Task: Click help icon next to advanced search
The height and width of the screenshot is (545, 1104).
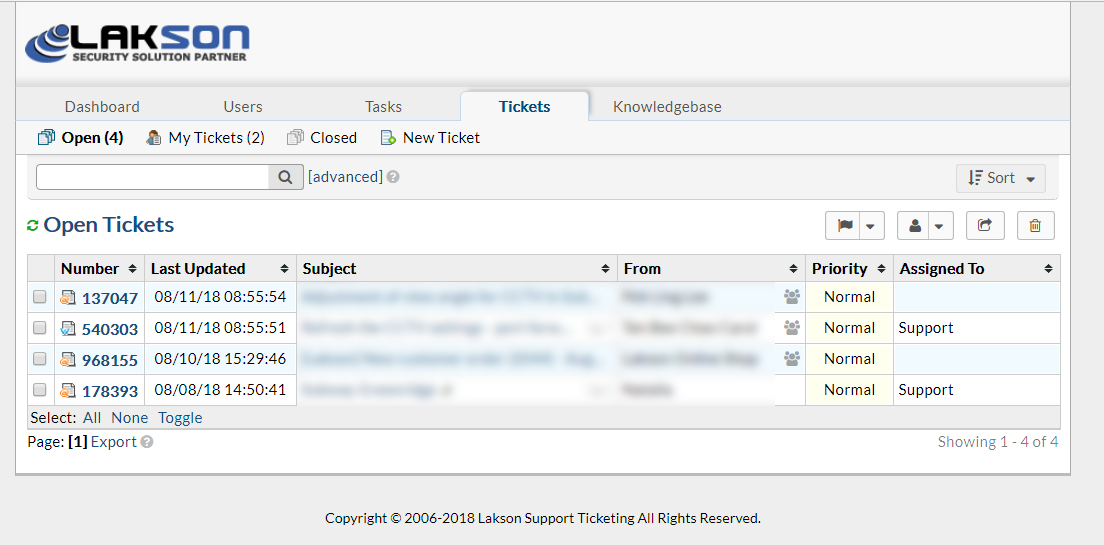Action: click(393, 177)
